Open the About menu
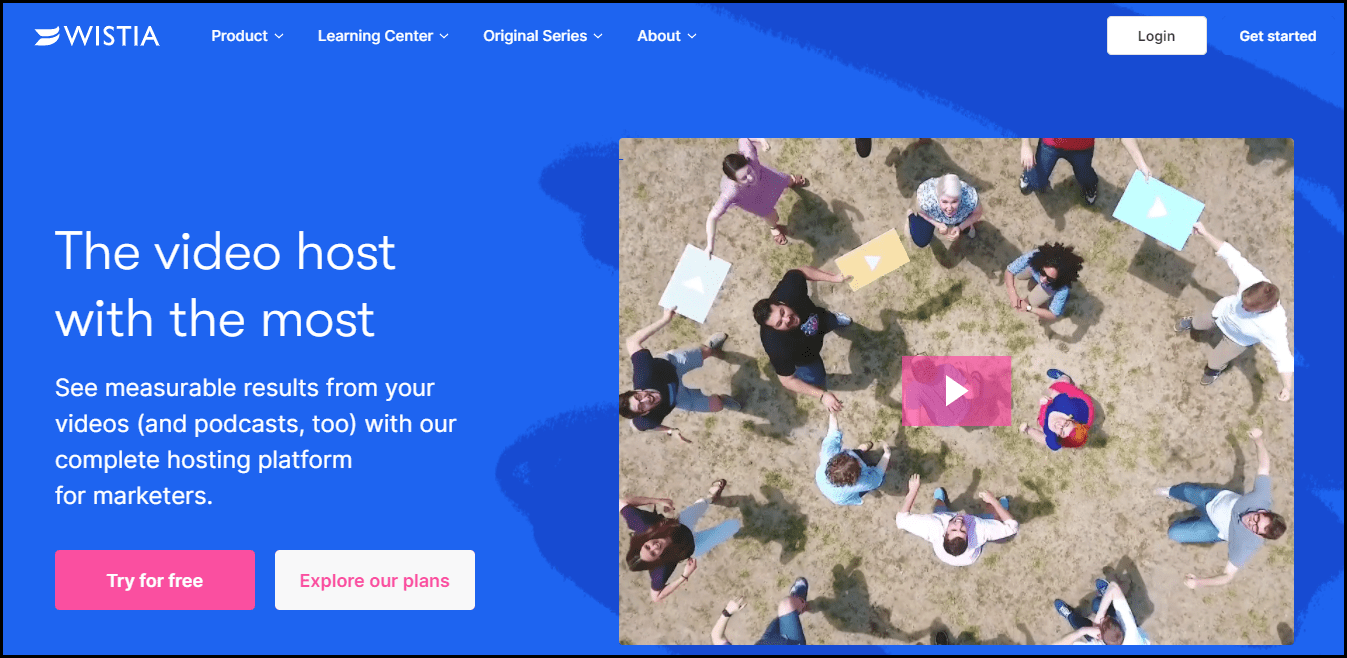1347x658 pixels. (x=667, y=36)
